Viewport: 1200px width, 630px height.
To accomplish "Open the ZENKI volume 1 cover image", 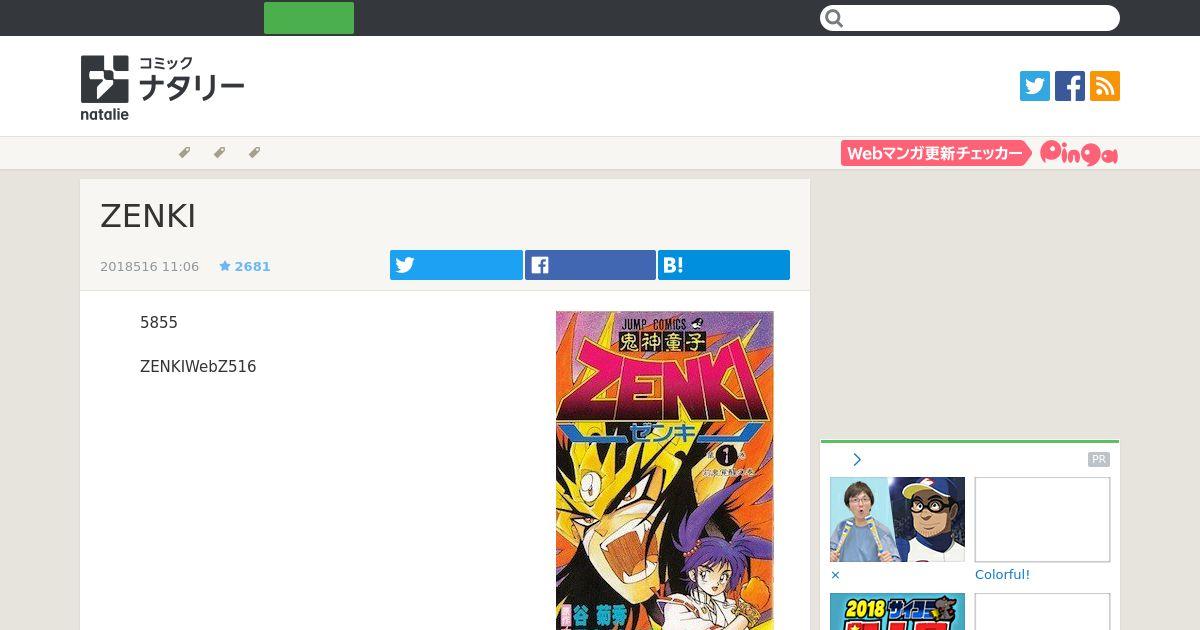I will pos(665,470).
